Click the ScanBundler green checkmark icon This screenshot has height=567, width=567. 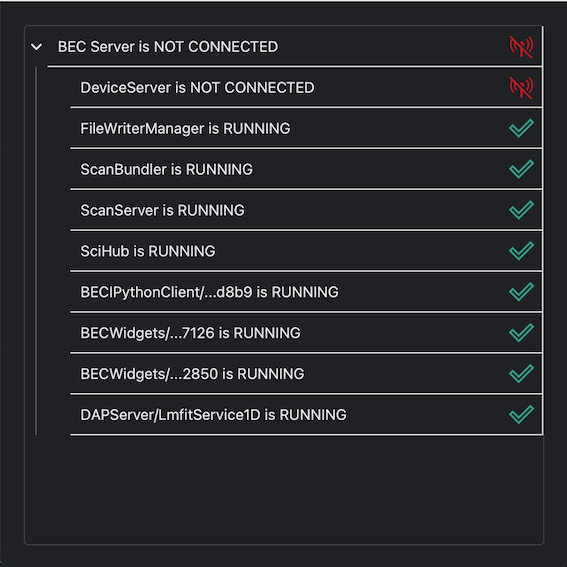click(x=521, y=169)
